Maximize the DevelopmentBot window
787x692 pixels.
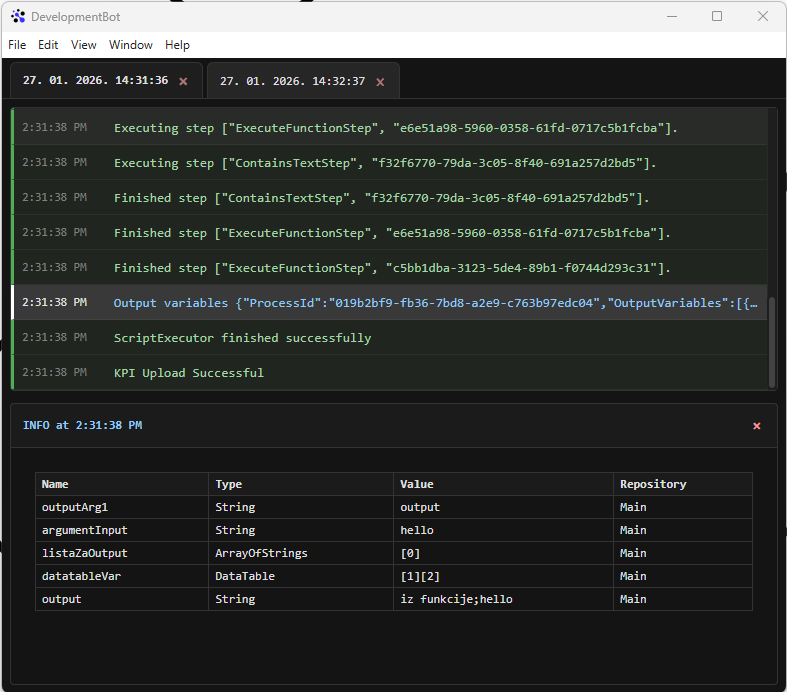tap(717, 16)
